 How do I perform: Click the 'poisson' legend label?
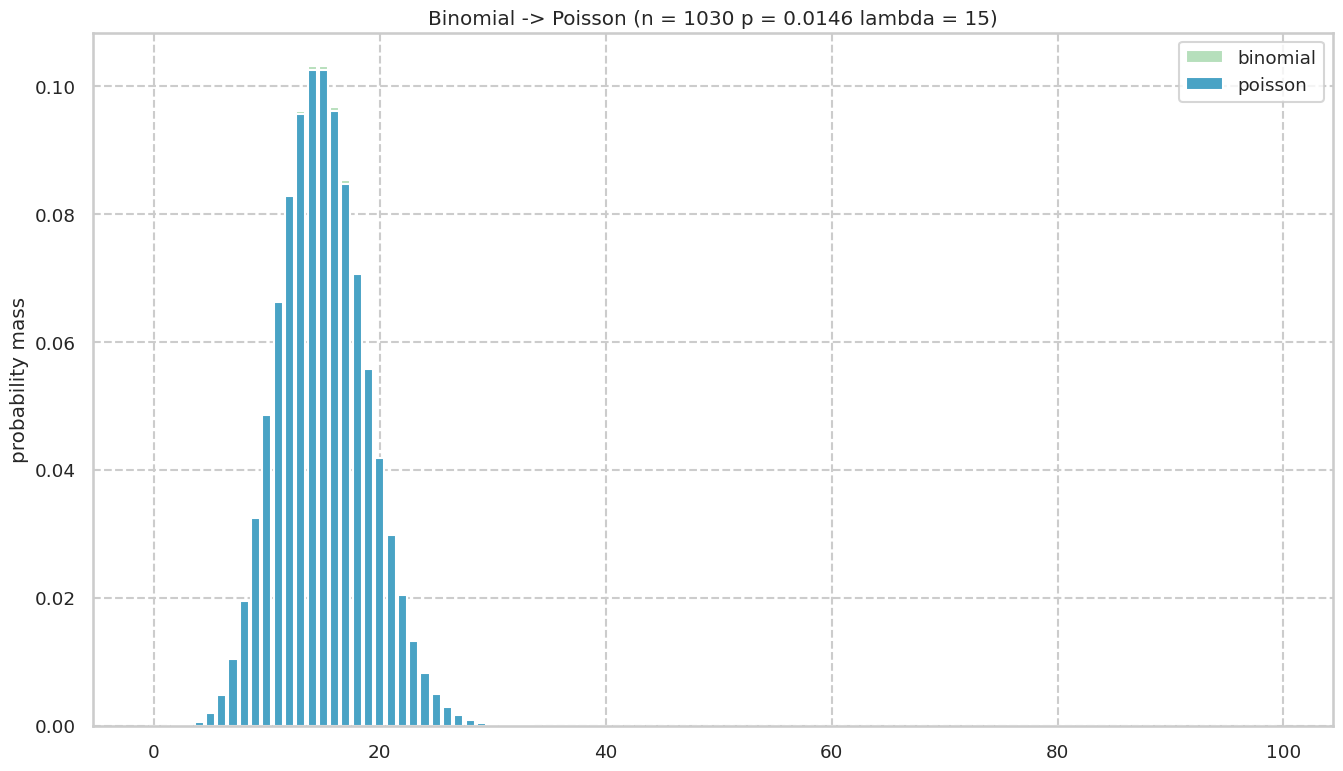coord(1272,85)
